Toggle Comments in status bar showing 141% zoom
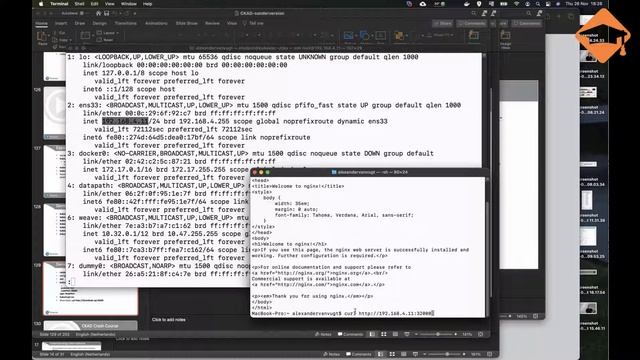This screenshot has width=640, height=360. (x=350, y=334)
